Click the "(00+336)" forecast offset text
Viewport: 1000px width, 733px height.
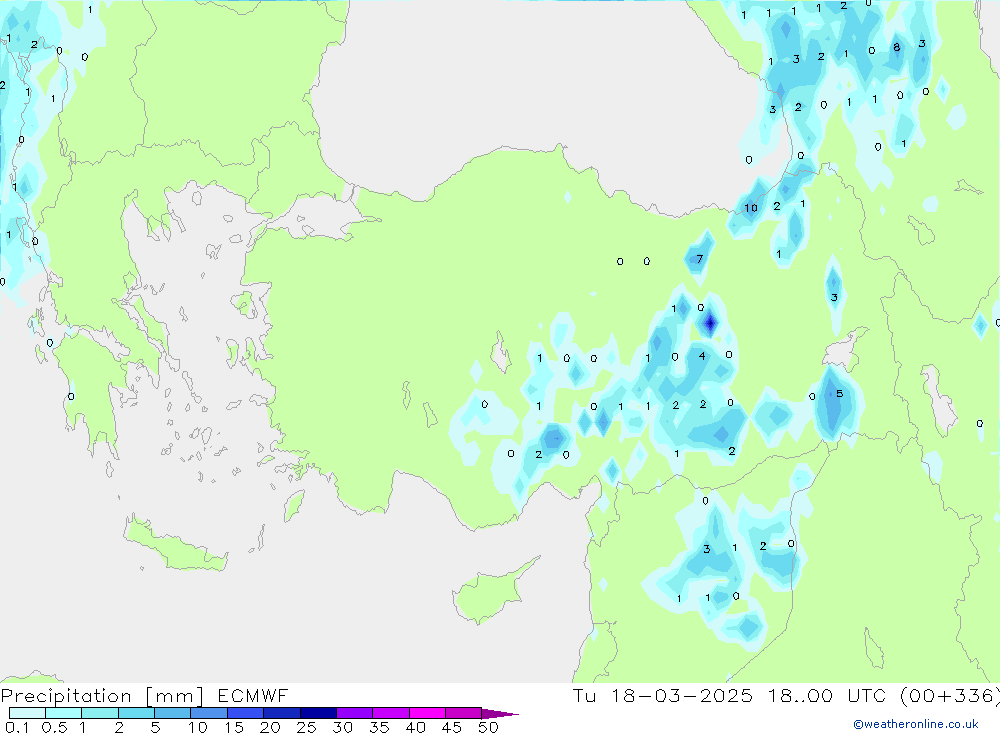[x=950, y=695]
